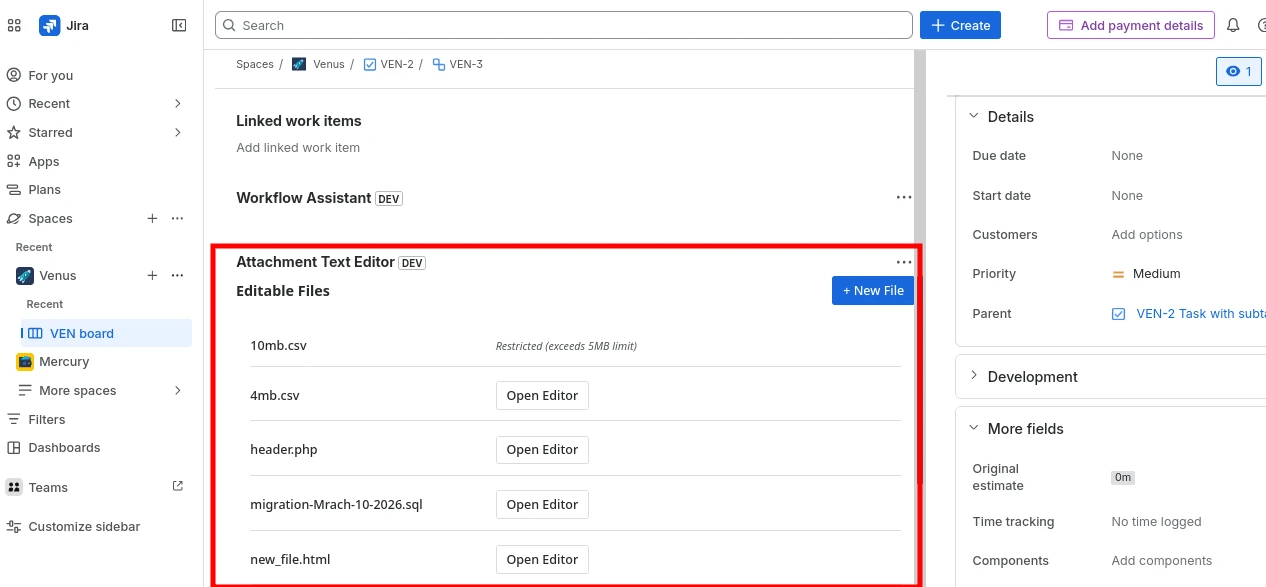Click the plus icon next to Venus
This screenshot has height=587, width=1266.
click(x=152, y=275)
